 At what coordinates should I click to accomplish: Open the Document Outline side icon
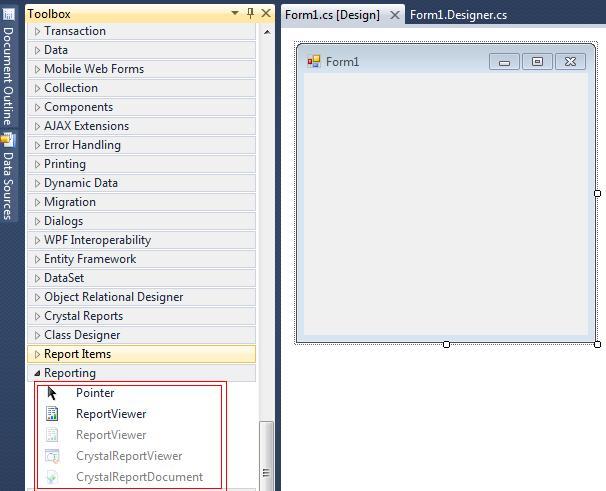[x=9, y=14]
